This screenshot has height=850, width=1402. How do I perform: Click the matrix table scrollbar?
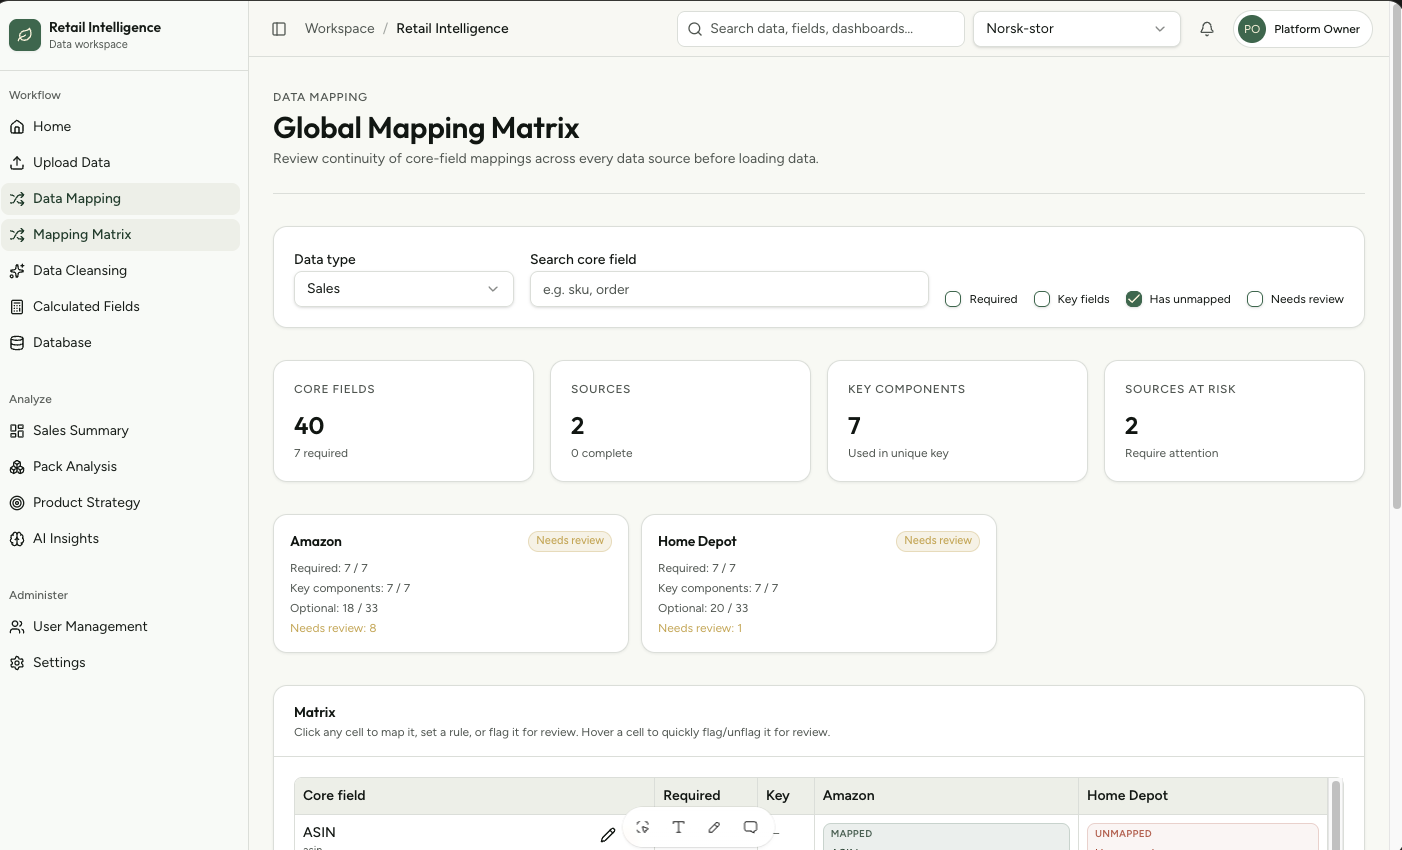[1335, 815]
